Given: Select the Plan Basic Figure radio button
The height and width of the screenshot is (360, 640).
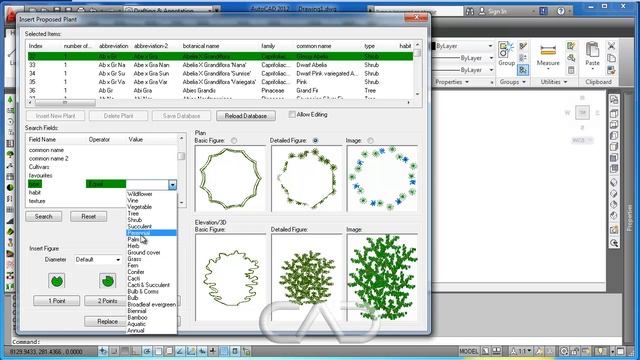Looking at the screenshot, I should [x=234, y=140].
